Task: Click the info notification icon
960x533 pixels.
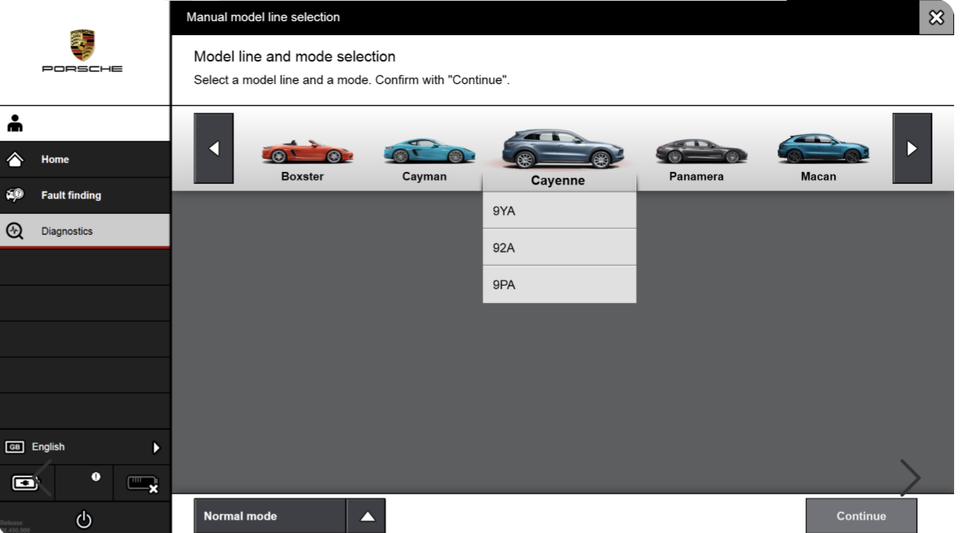Action: tap(96, 476)
